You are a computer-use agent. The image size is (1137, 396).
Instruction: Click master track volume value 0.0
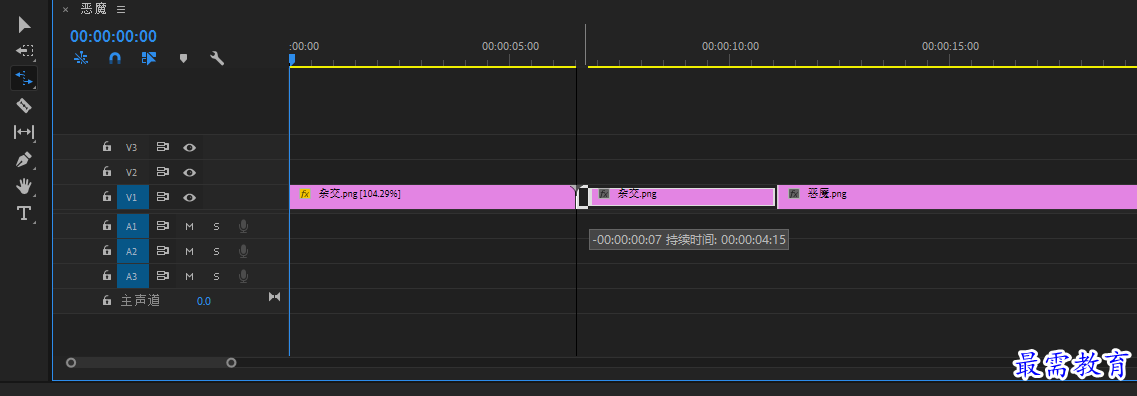coord(204,301)
